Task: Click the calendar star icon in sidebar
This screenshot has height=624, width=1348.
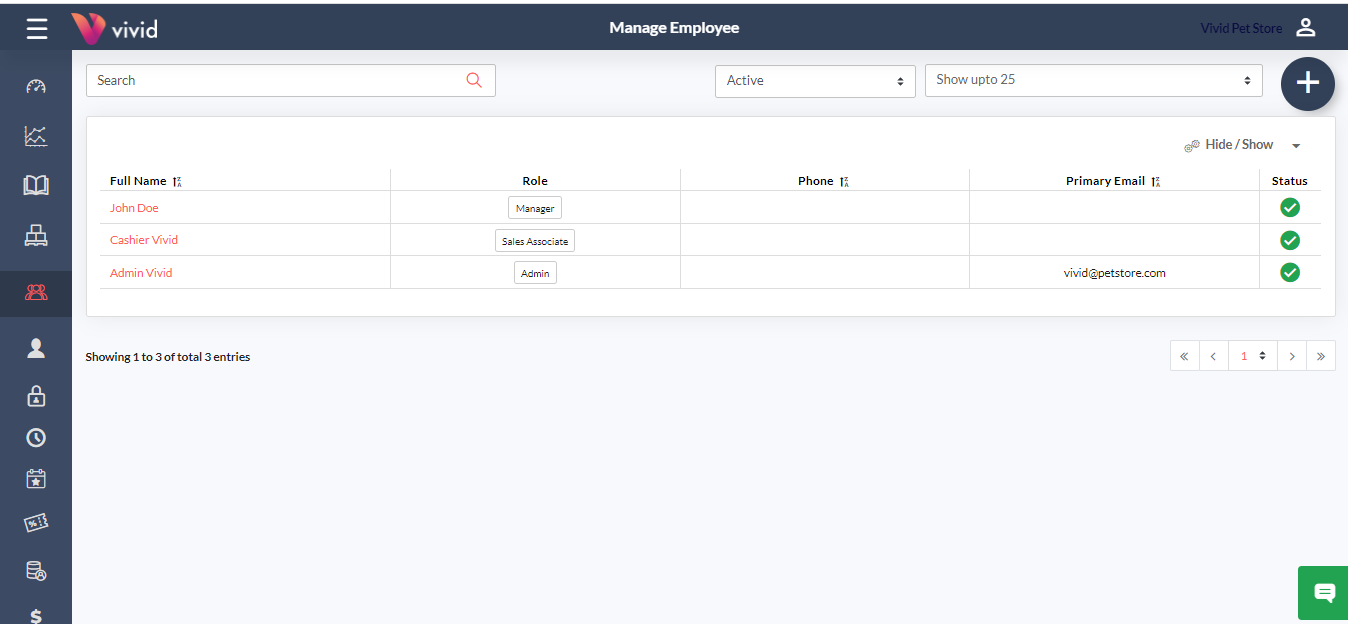Action: 36,479
